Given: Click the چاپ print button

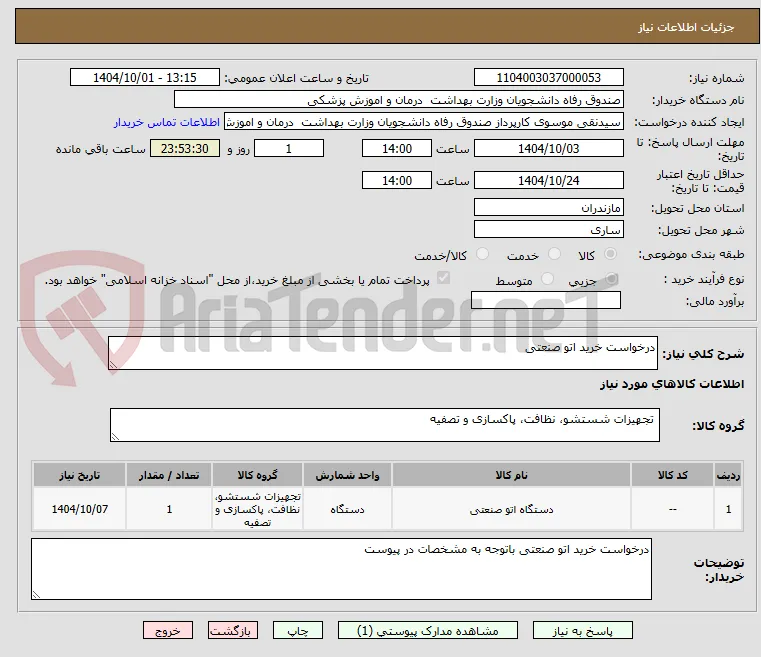Looking at the screenshot, I should (298, 630).
